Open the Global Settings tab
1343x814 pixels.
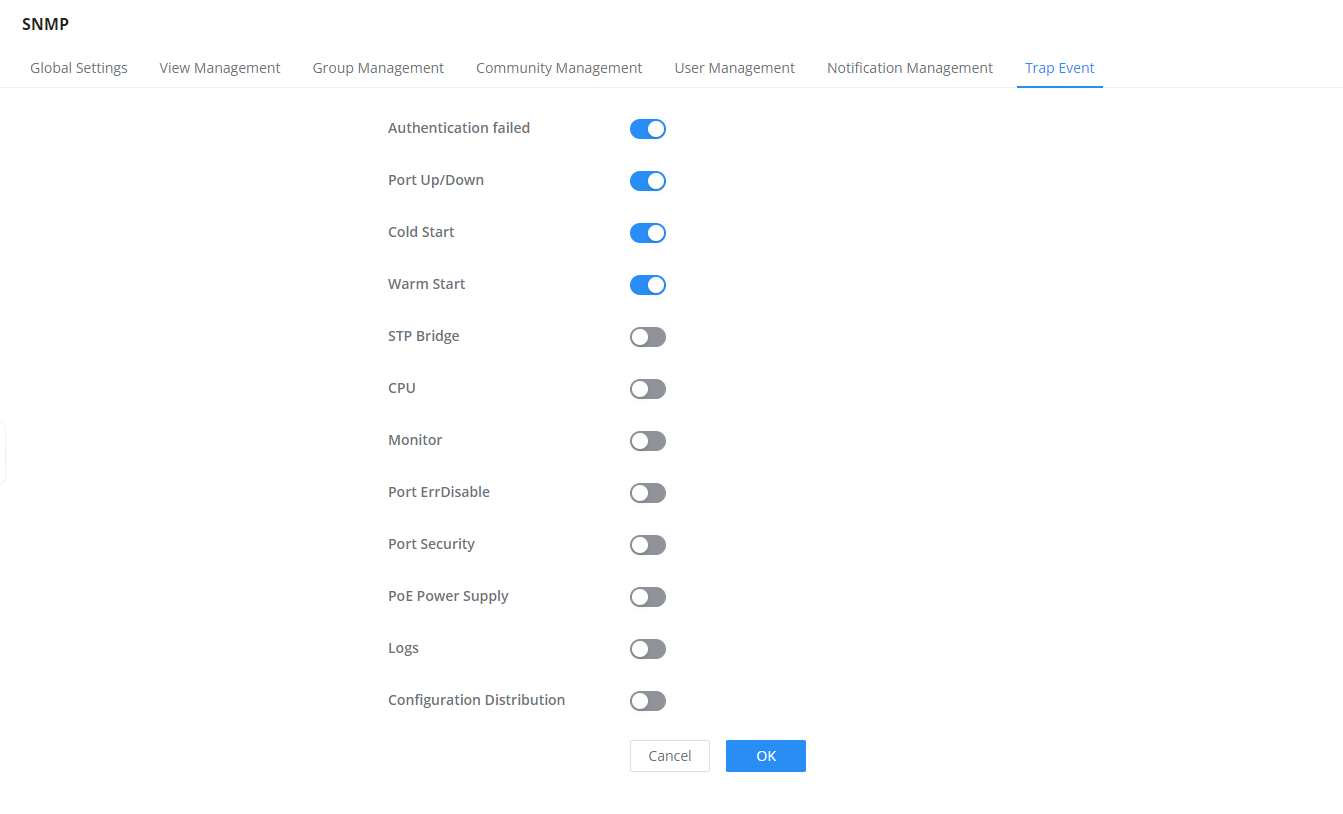click(79, 68)
